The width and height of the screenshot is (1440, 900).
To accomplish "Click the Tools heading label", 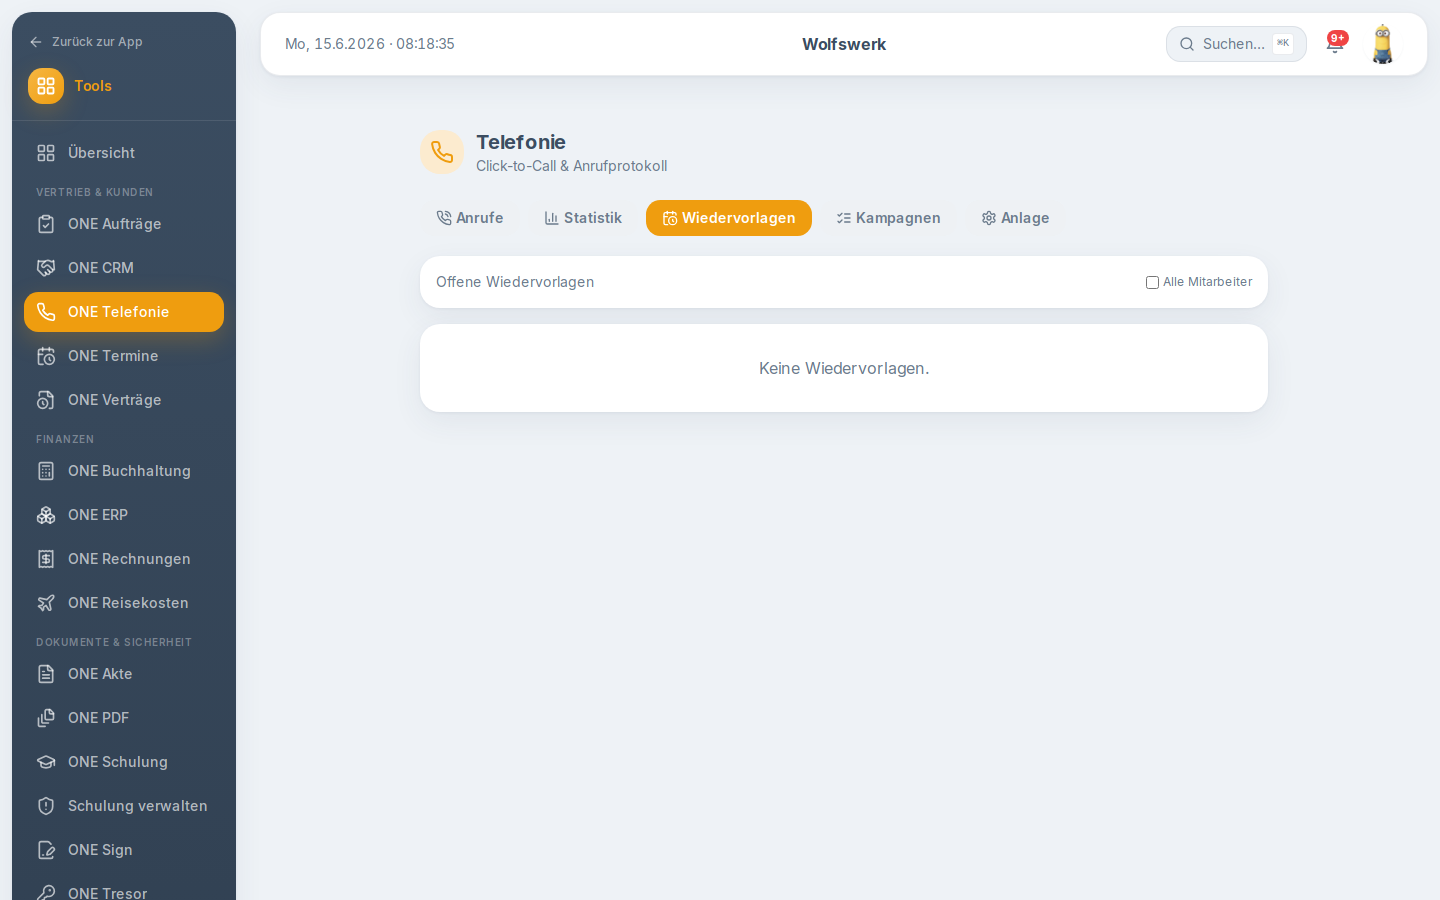I will [93, 86].
